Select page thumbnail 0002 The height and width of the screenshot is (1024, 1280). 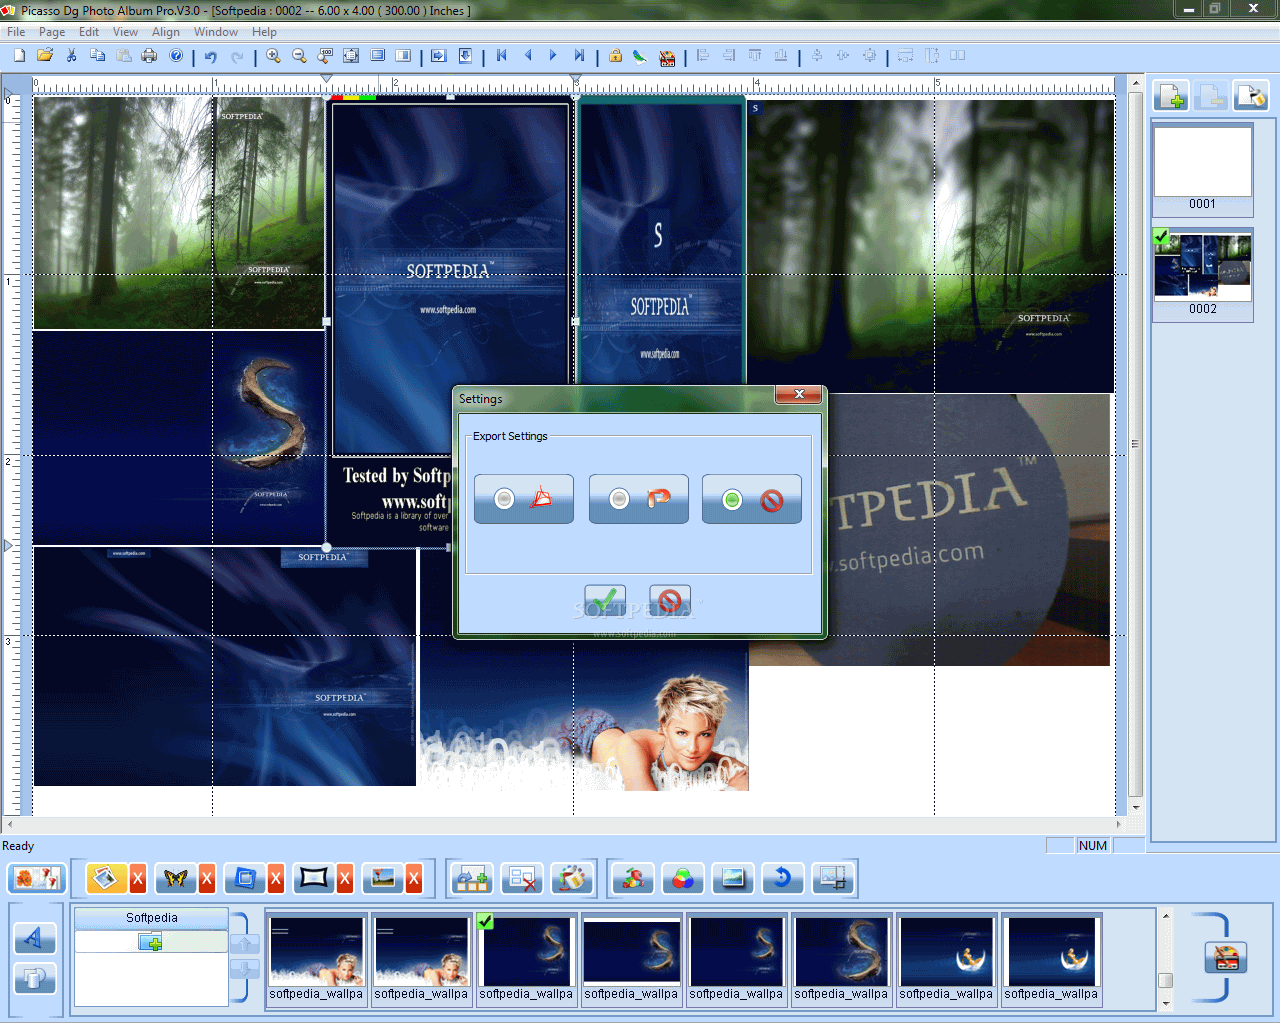(x=1203, y=274)
